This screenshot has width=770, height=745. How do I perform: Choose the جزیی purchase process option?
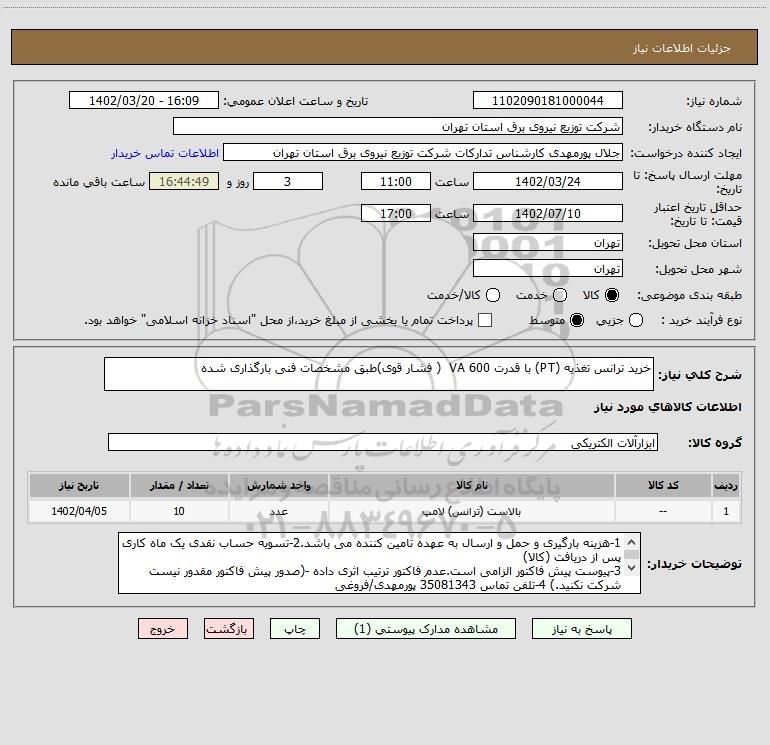[x=635, y=320]
